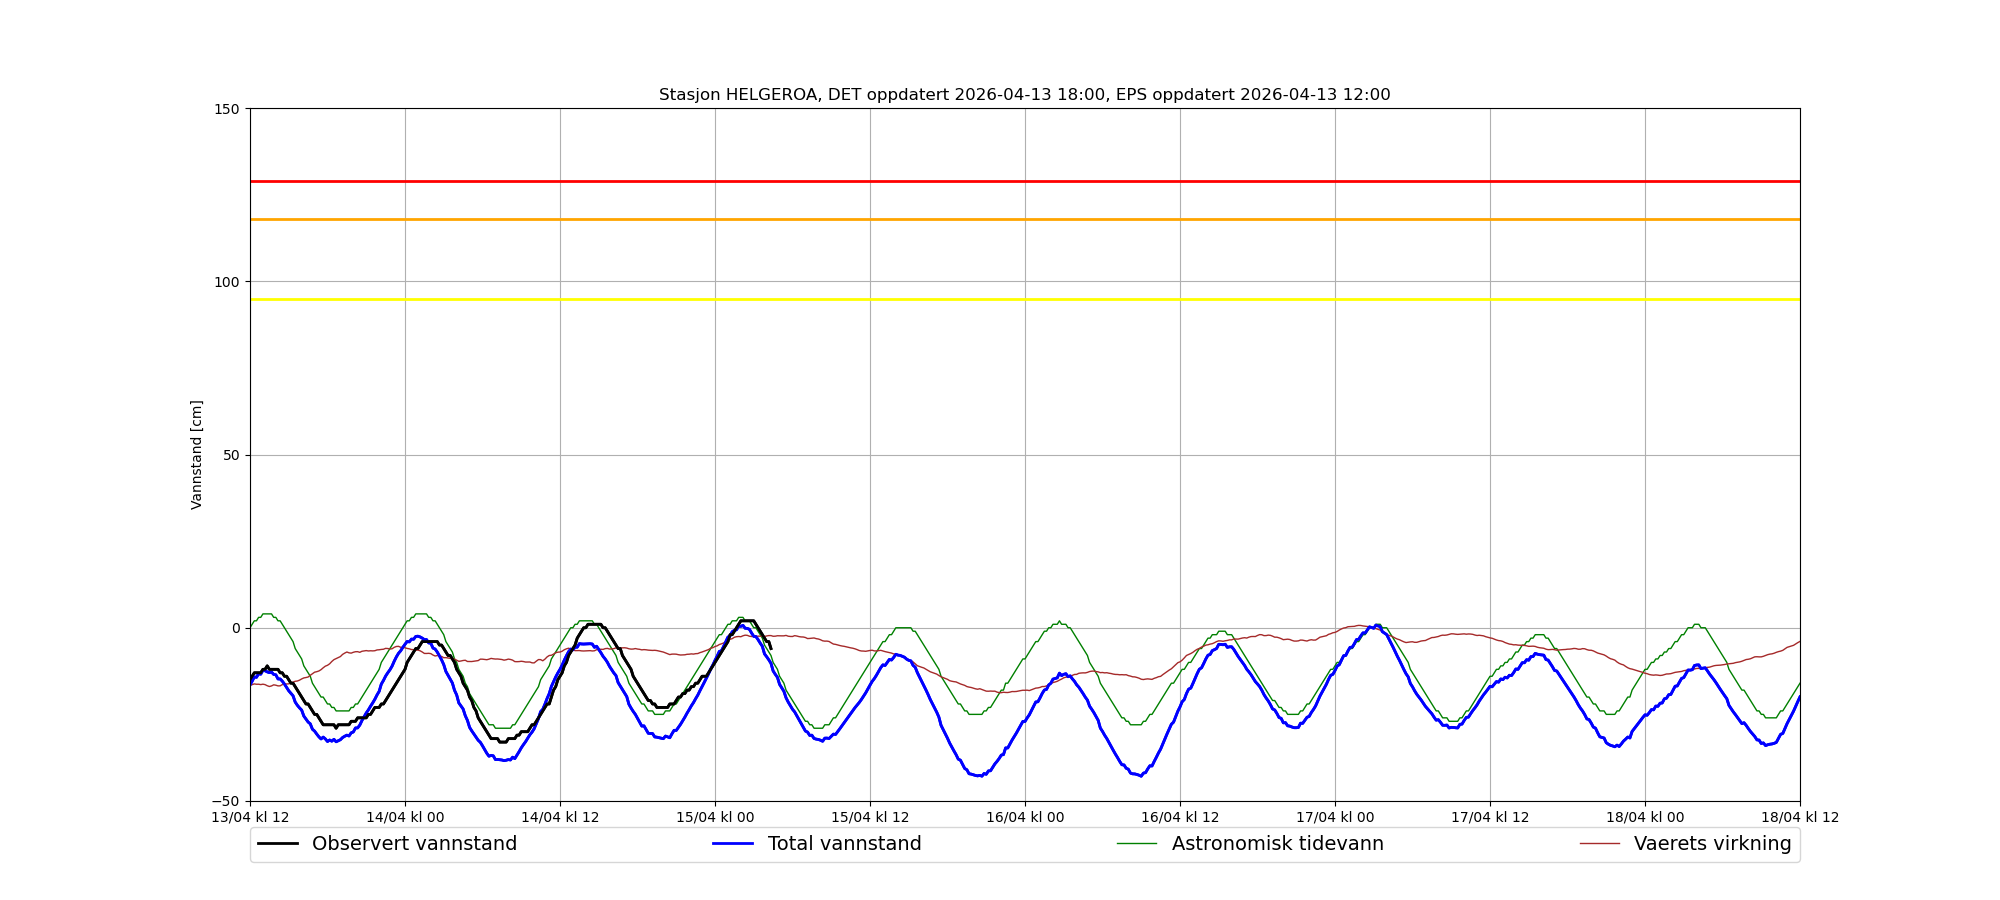Select the 'Total vannstand' legend label
The width and height of the screenshot is (2000, 900).
coord(844,844)
